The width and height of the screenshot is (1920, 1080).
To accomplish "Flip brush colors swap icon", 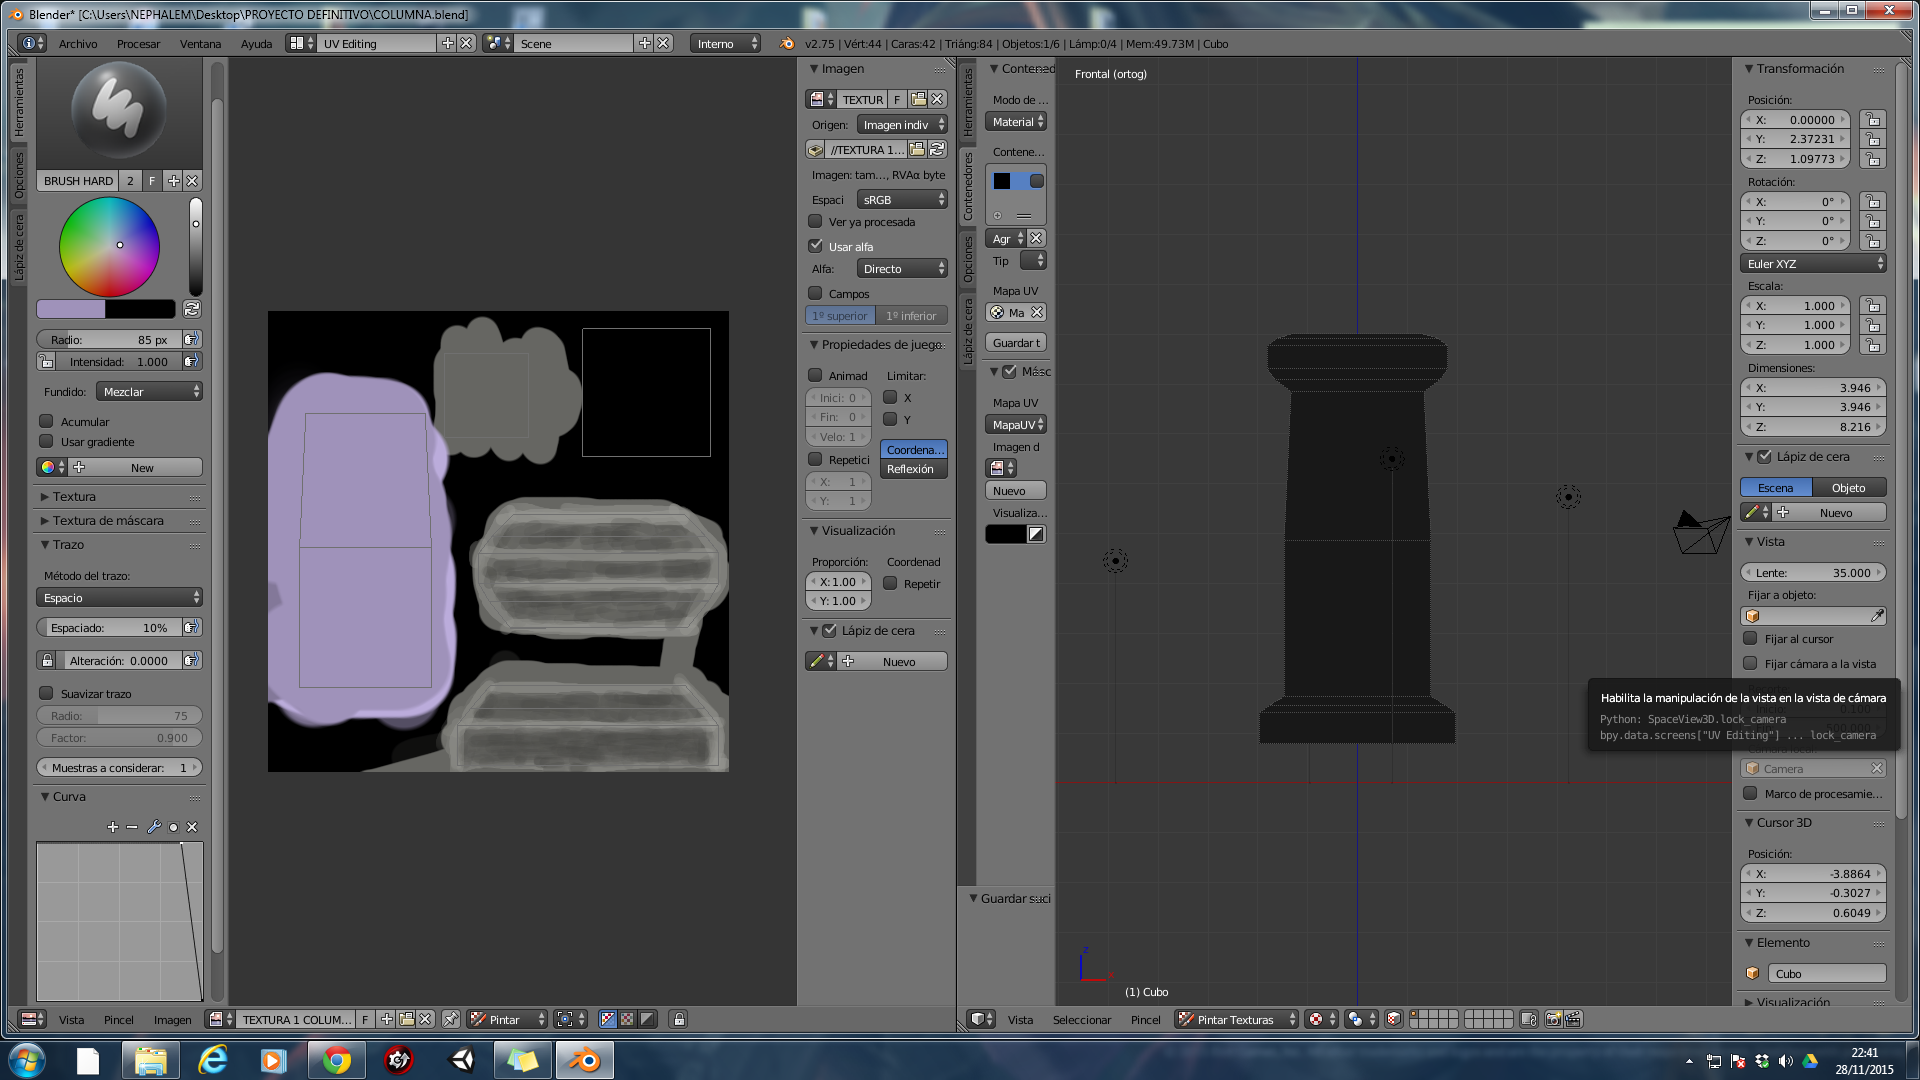I will tap(192, 309).
